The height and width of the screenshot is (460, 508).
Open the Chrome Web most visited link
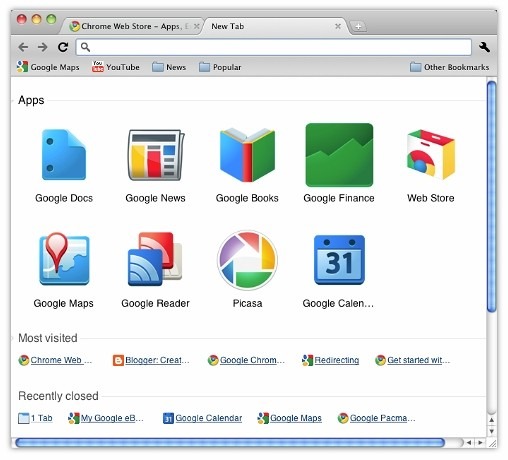coord(55,360)
